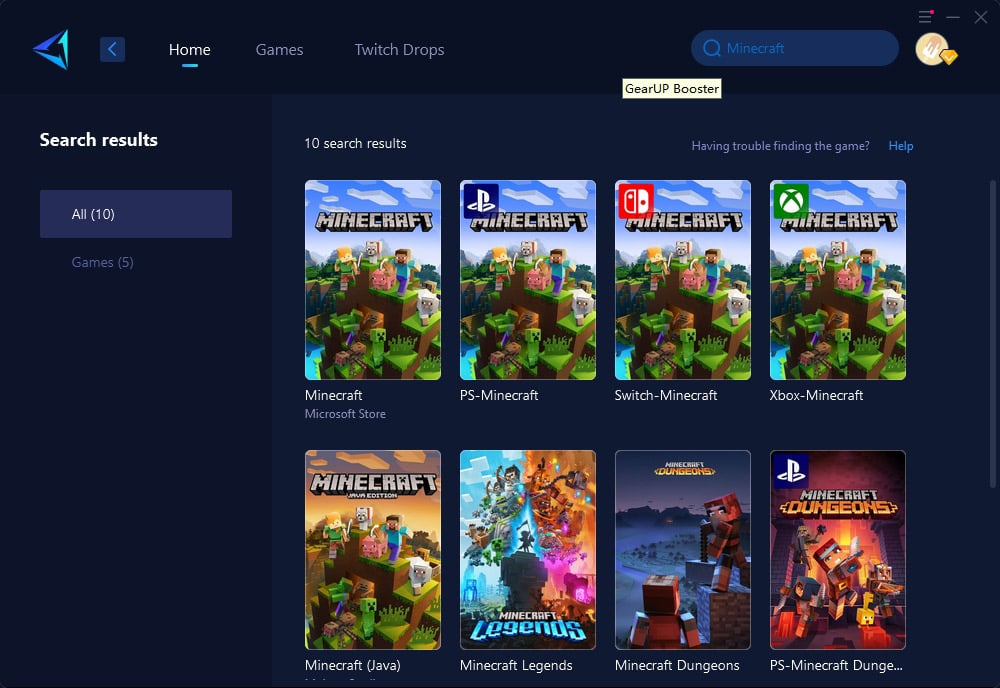Close the GearUP Booster window
This screenshot has width=1000, height=688.
[981, 17]
